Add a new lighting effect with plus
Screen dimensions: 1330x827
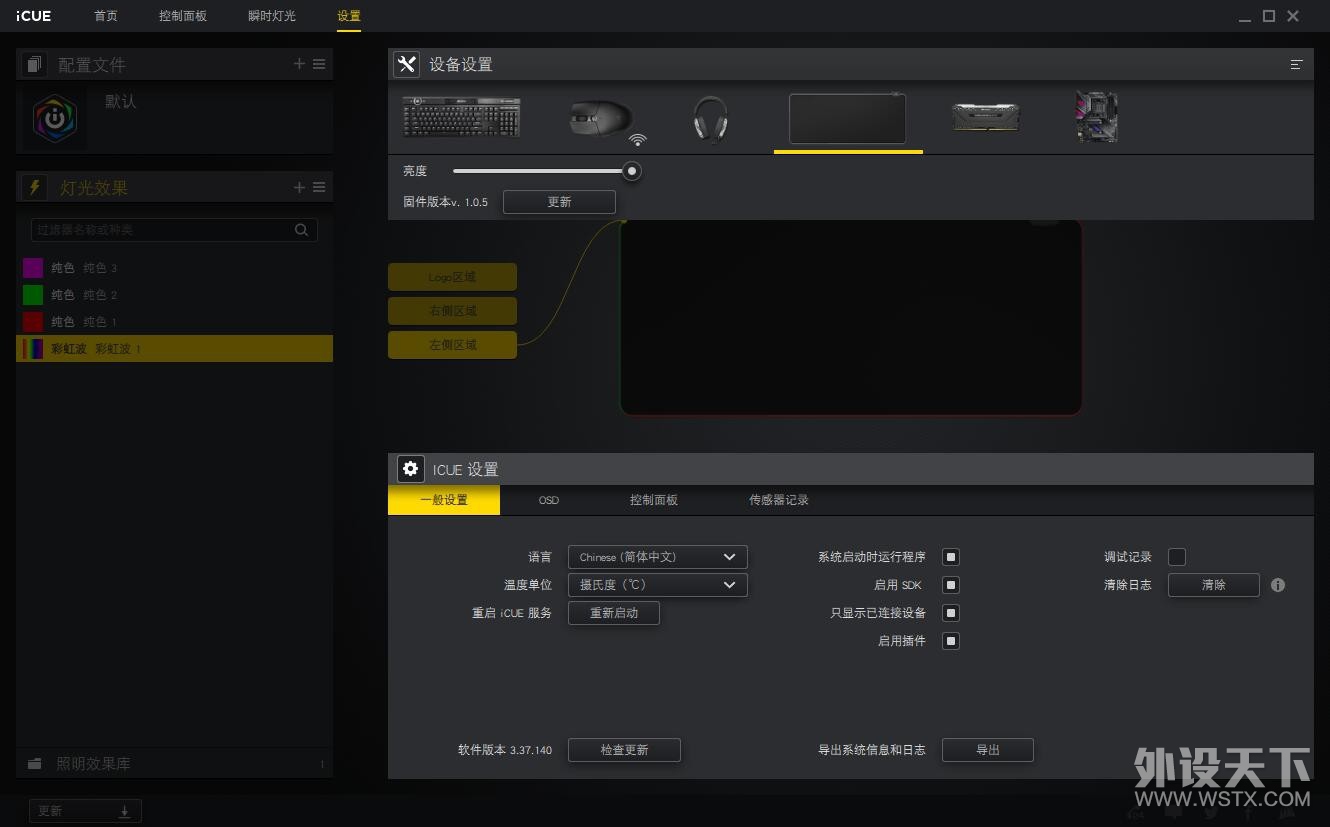[x=299, y=187]
